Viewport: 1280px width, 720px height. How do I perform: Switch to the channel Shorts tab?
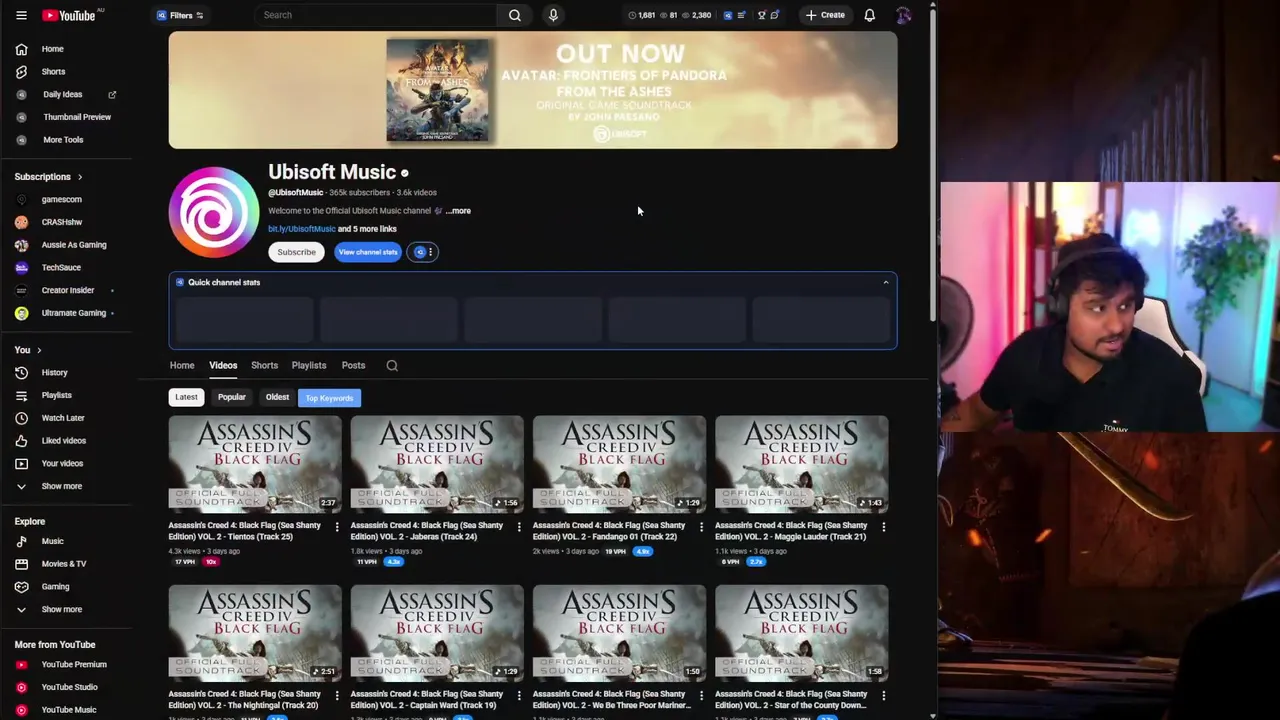(x=264, y=366)
